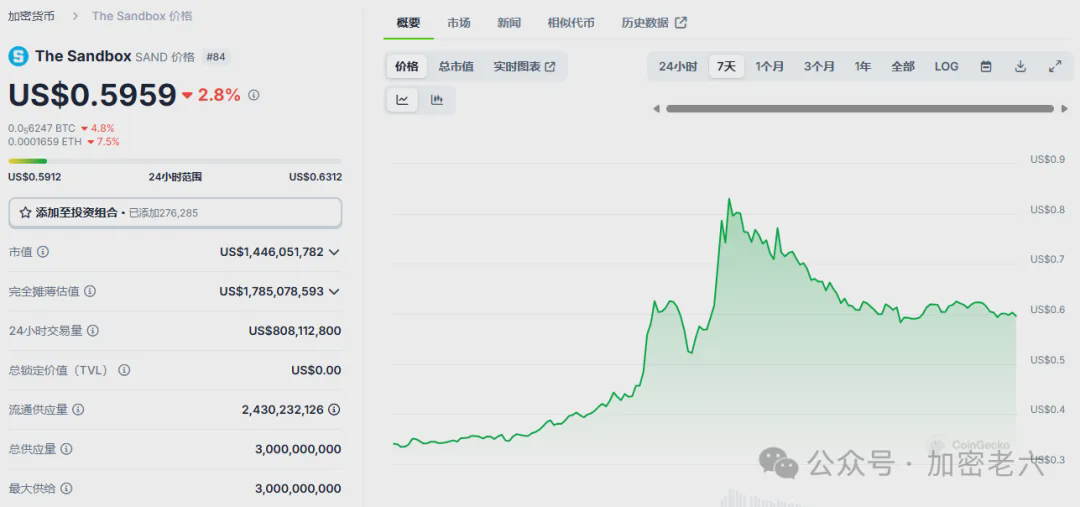
Task: Show info for 完全摊薄估值
Action: coord(90,291)
